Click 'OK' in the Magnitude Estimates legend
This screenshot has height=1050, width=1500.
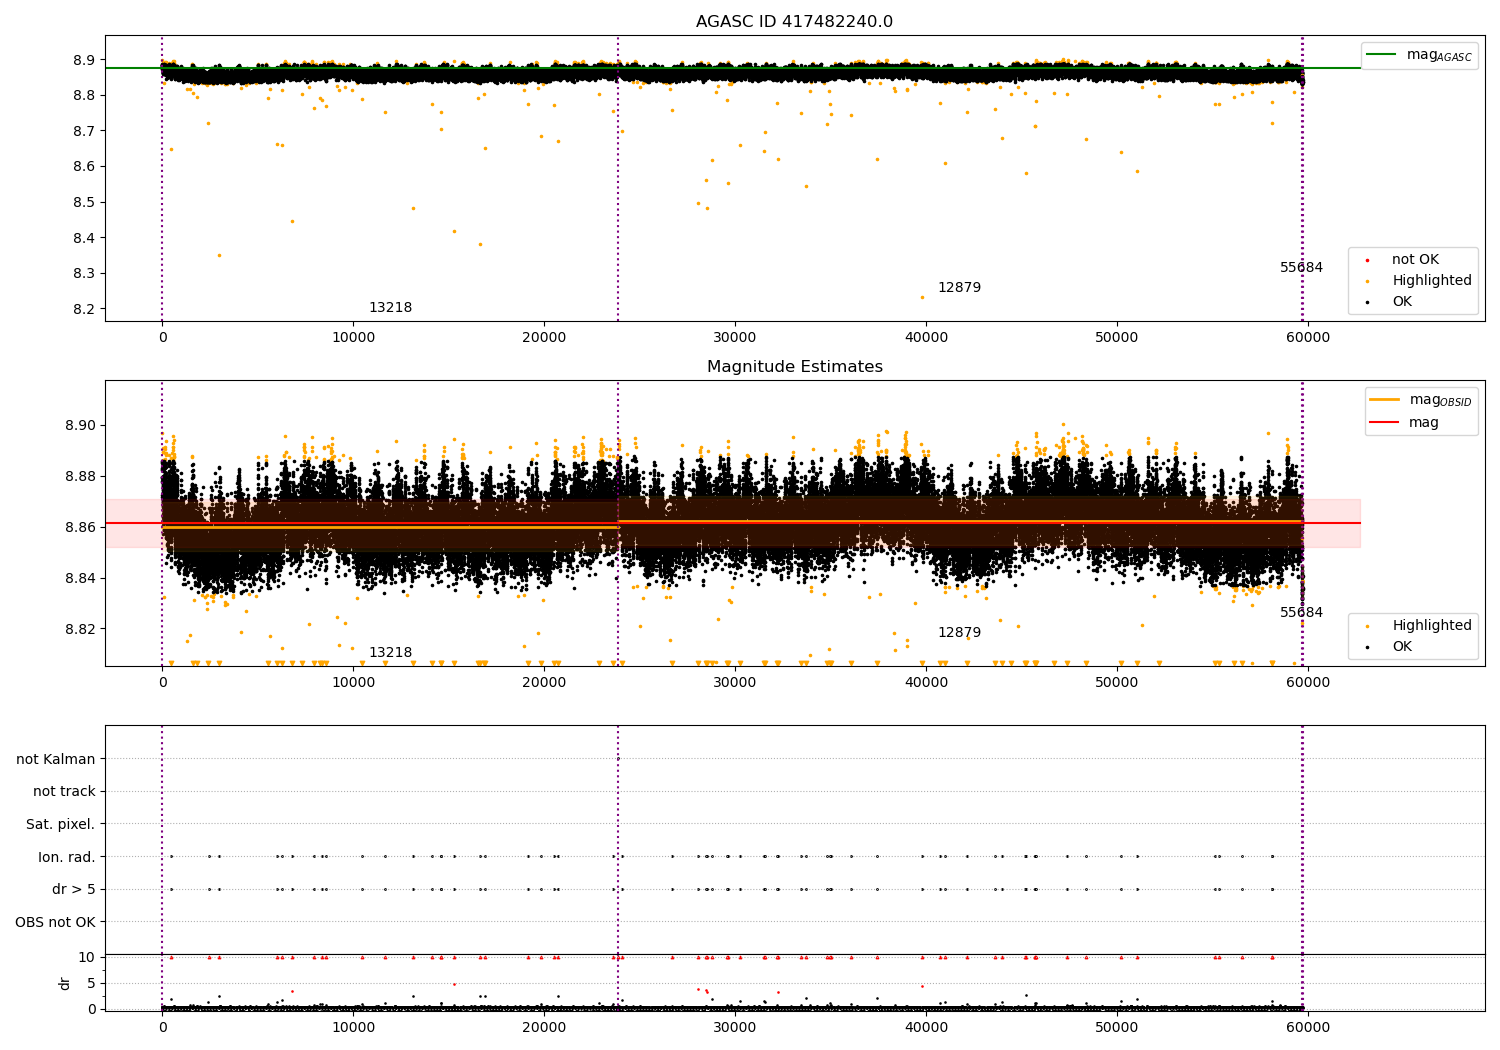coord(1402,647)
